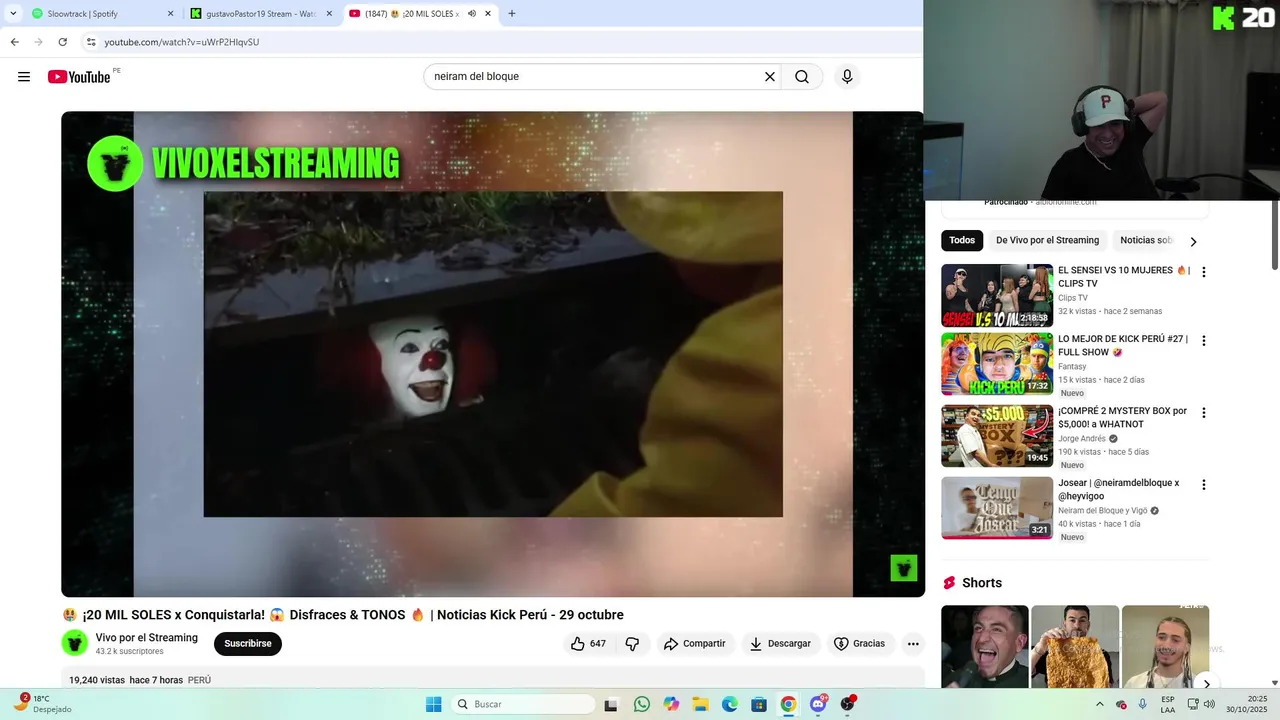
Task: Open the Clips TV channel link
Action: pos(1073,298)
